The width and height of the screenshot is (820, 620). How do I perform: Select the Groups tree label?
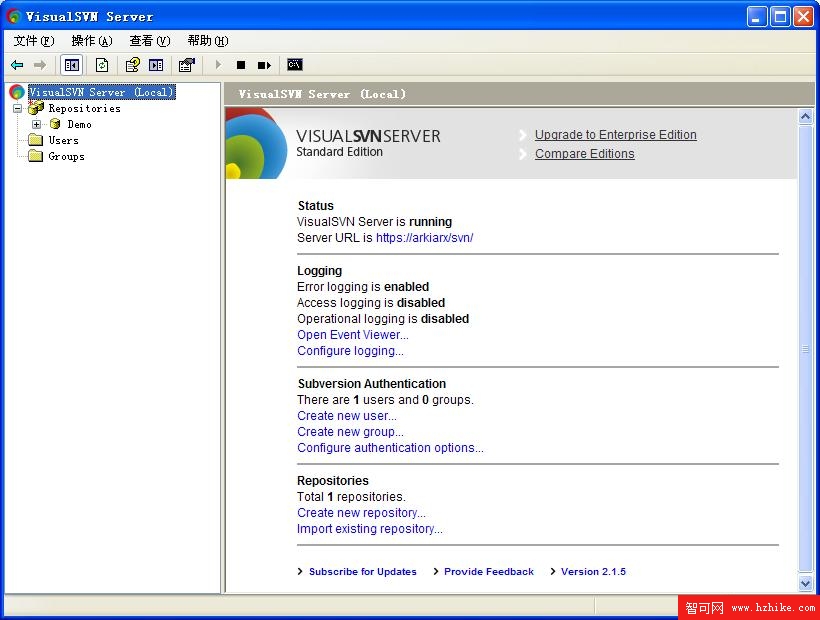coord(66,156)
